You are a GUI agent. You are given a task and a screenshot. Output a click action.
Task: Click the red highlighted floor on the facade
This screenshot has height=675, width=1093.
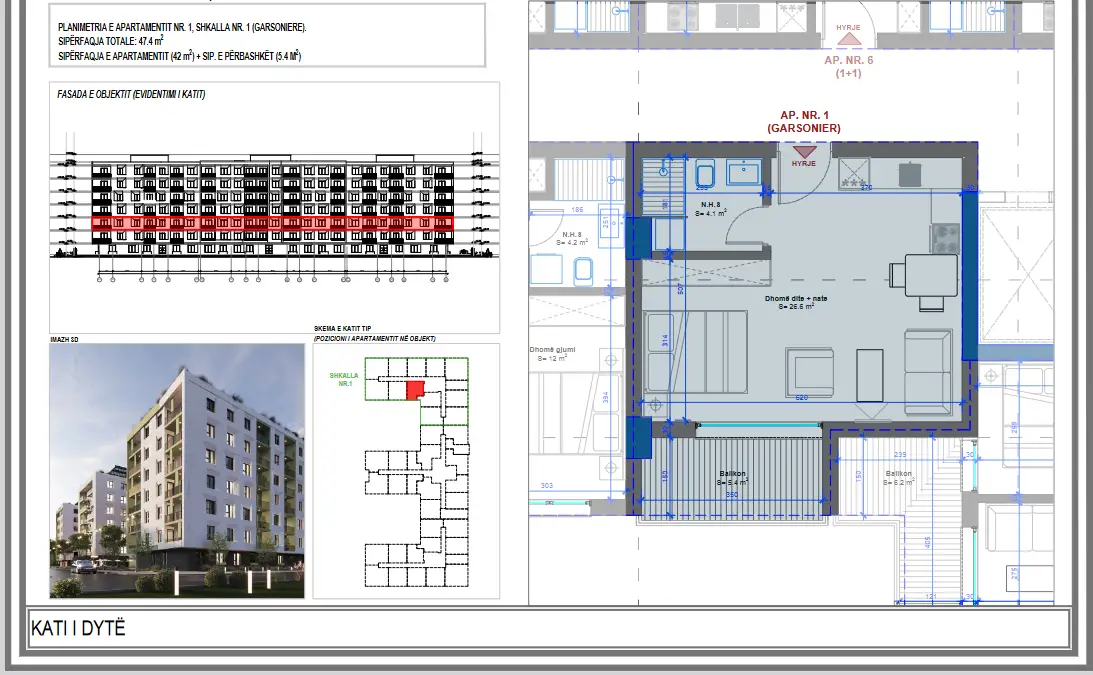pos(272,222)
